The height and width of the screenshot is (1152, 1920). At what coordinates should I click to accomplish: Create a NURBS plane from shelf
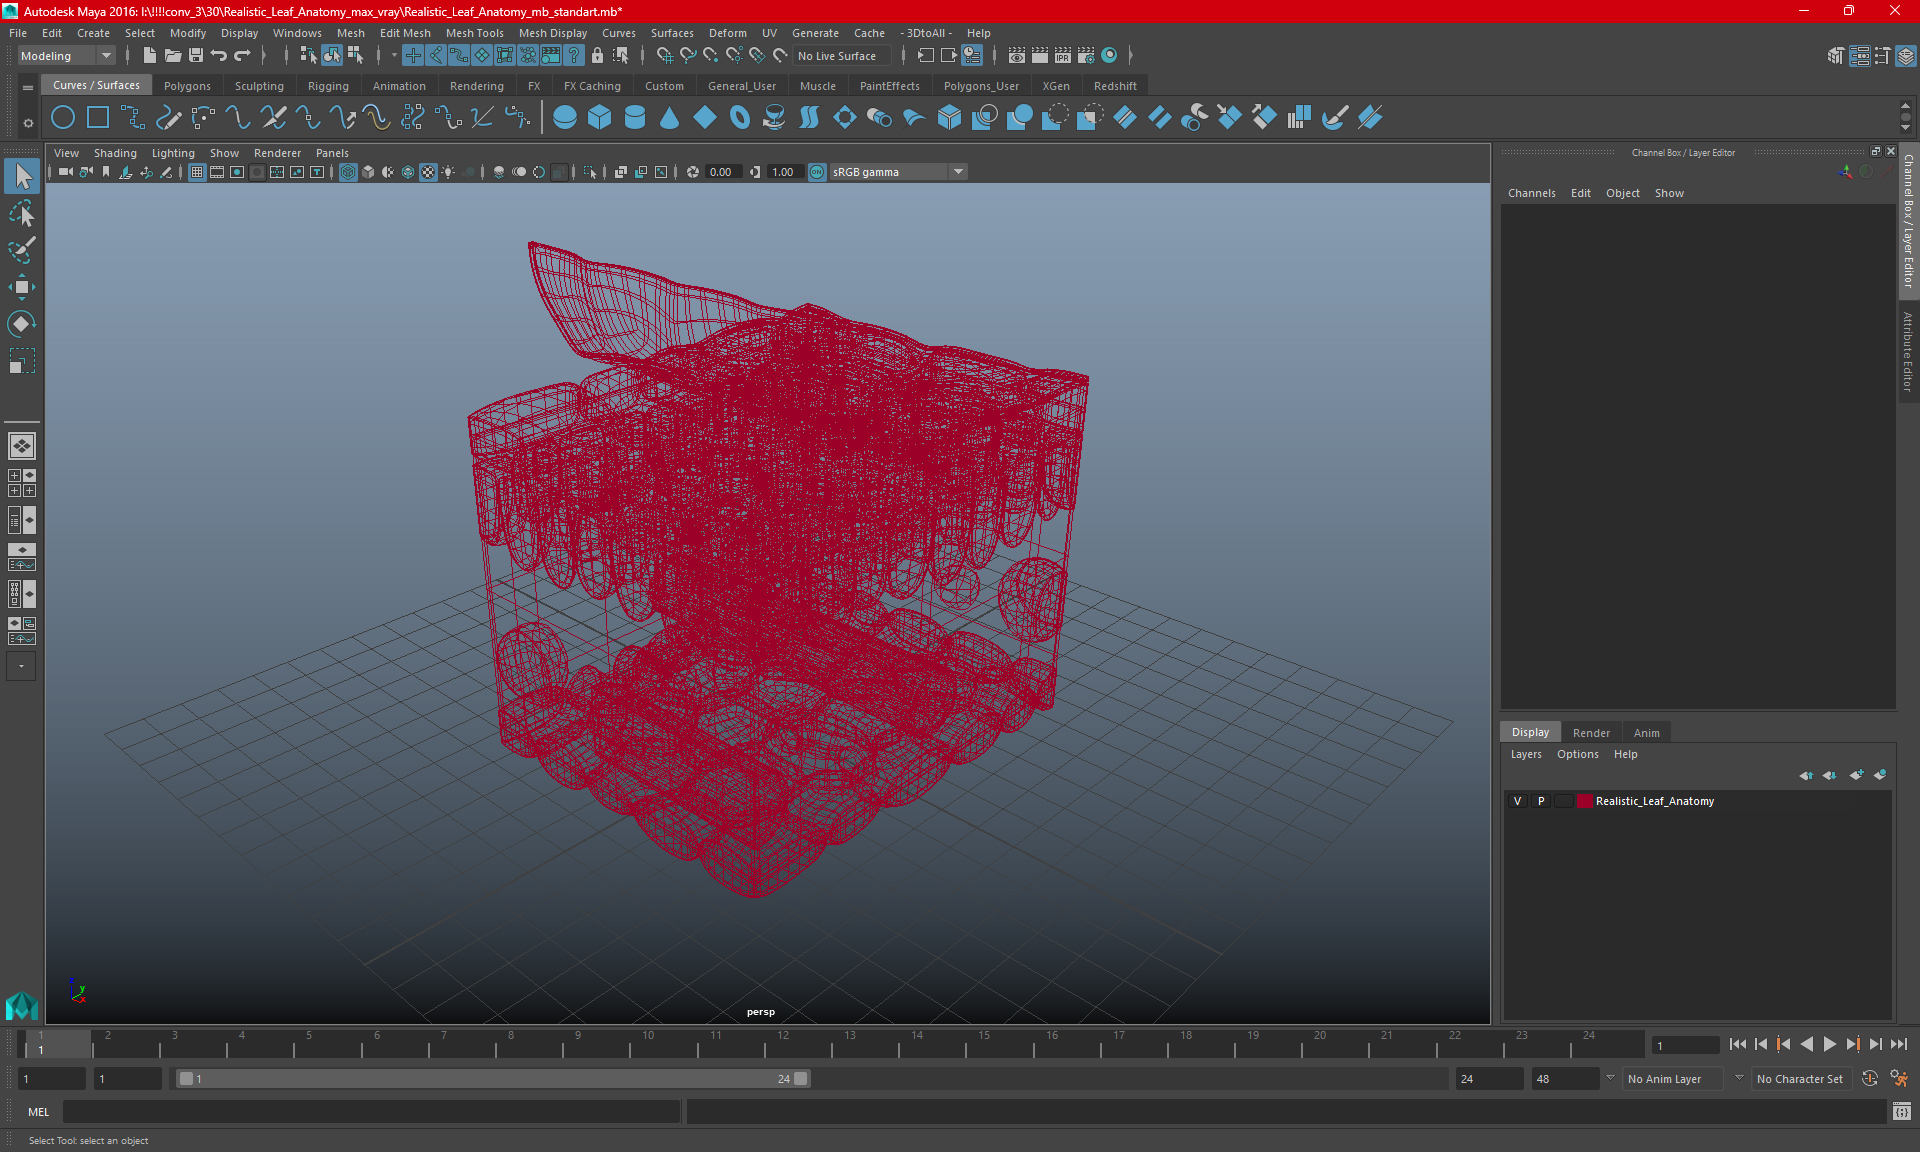click(x=705, y=118)
